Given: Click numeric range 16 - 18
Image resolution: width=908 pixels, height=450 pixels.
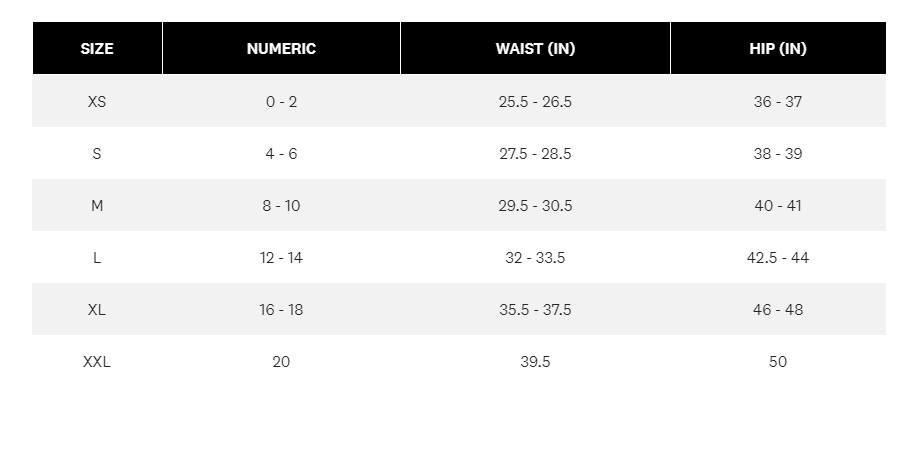Looking at the screenshot, I should 281,310.
